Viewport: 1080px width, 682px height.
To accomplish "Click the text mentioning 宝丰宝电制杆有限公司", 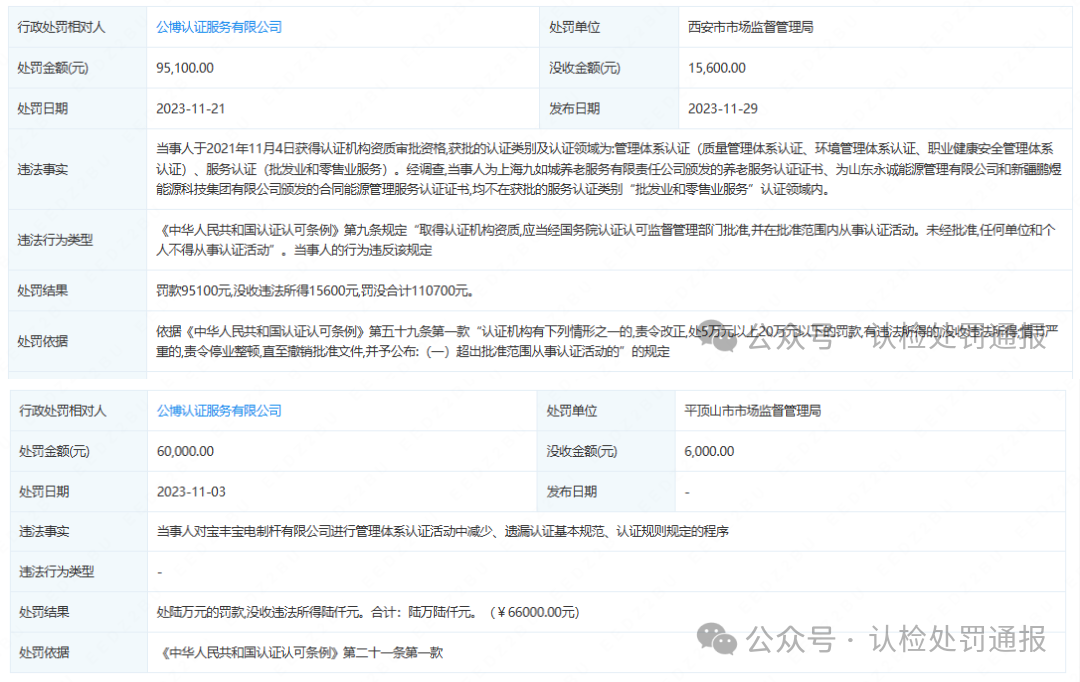I will pyautogui.click(x=443, y=531).
